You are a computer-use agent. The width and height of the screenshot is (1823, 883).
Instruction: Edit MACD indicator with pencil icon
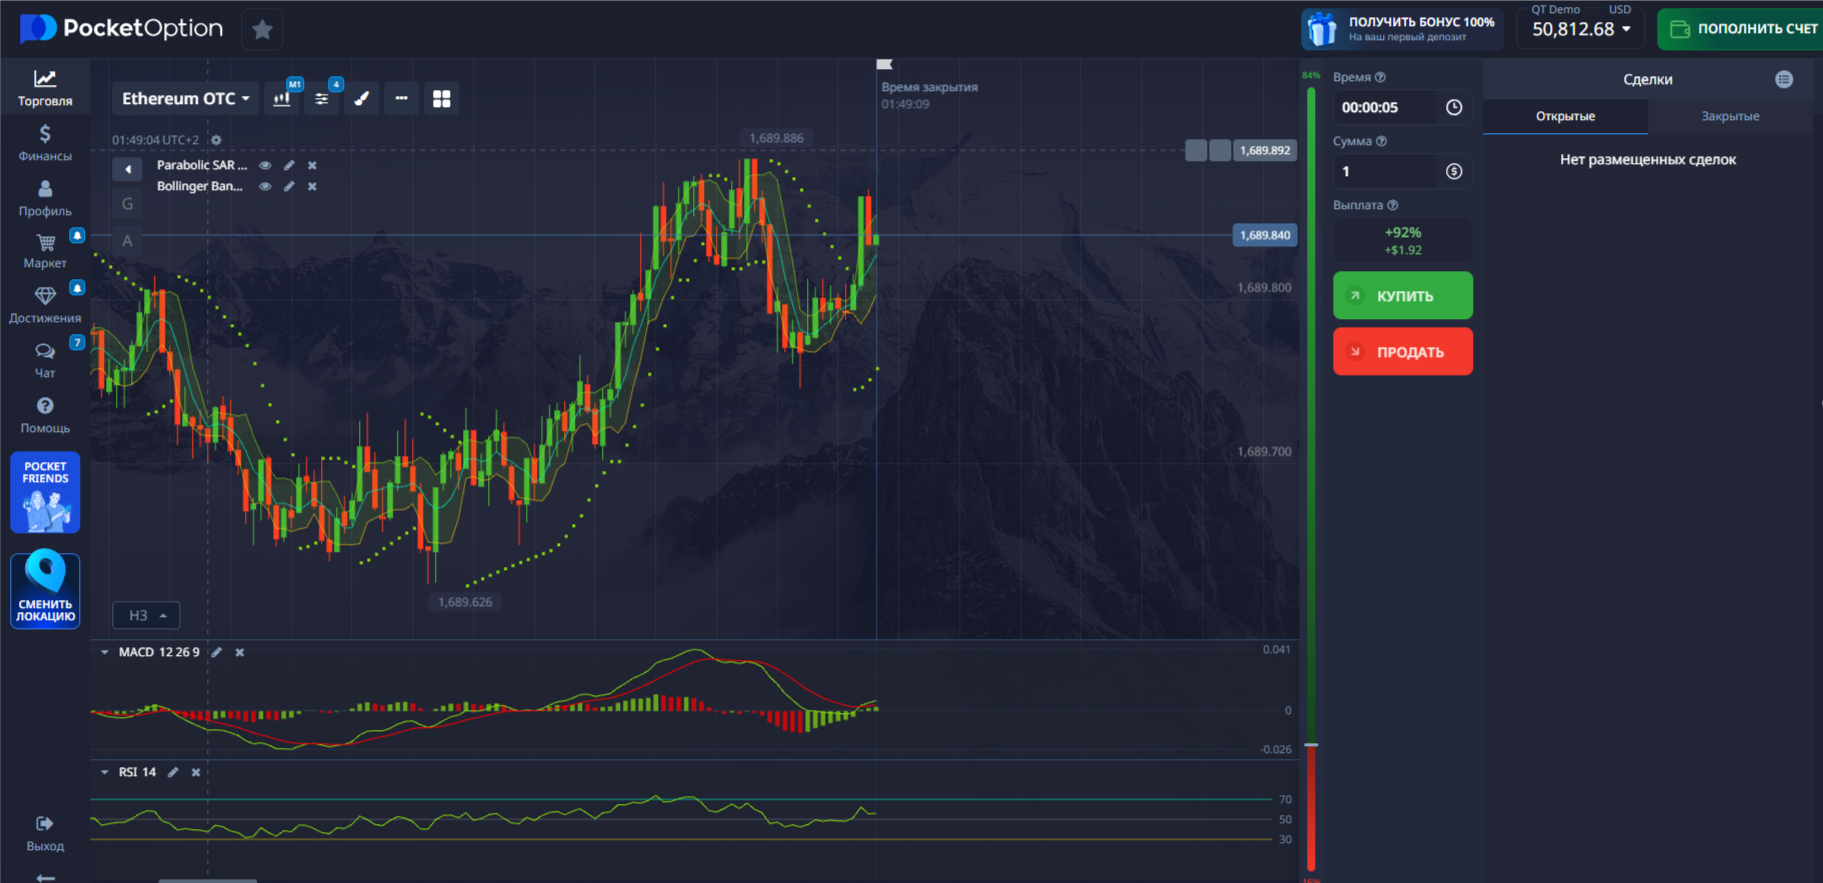coord(217,652)
